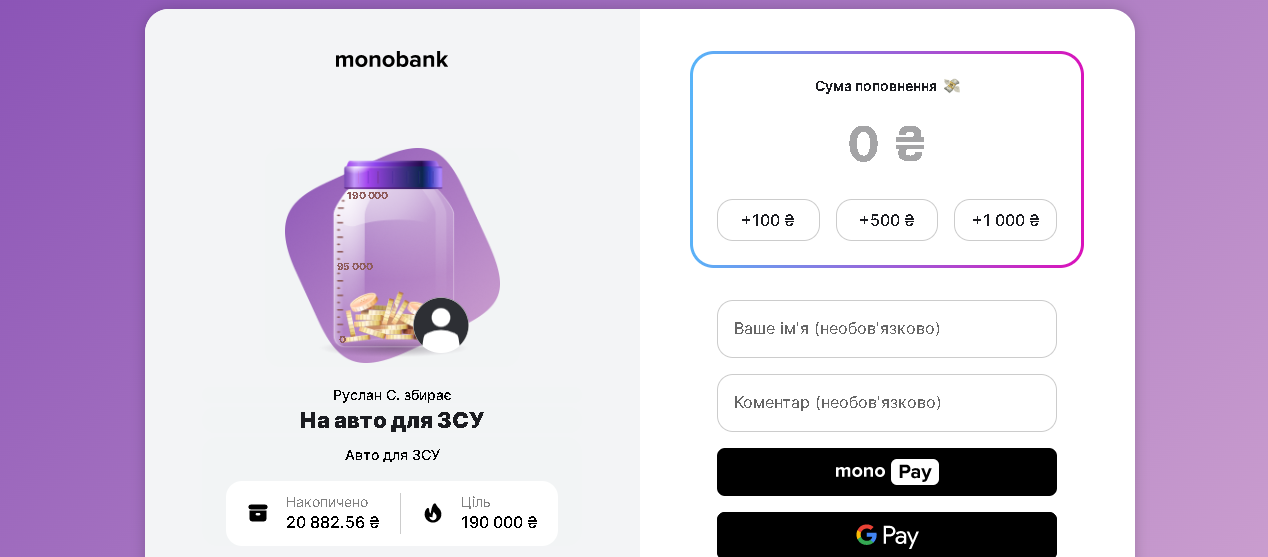
Task: Focus the Ваше ім'я input field
Action: click(886, 329)
